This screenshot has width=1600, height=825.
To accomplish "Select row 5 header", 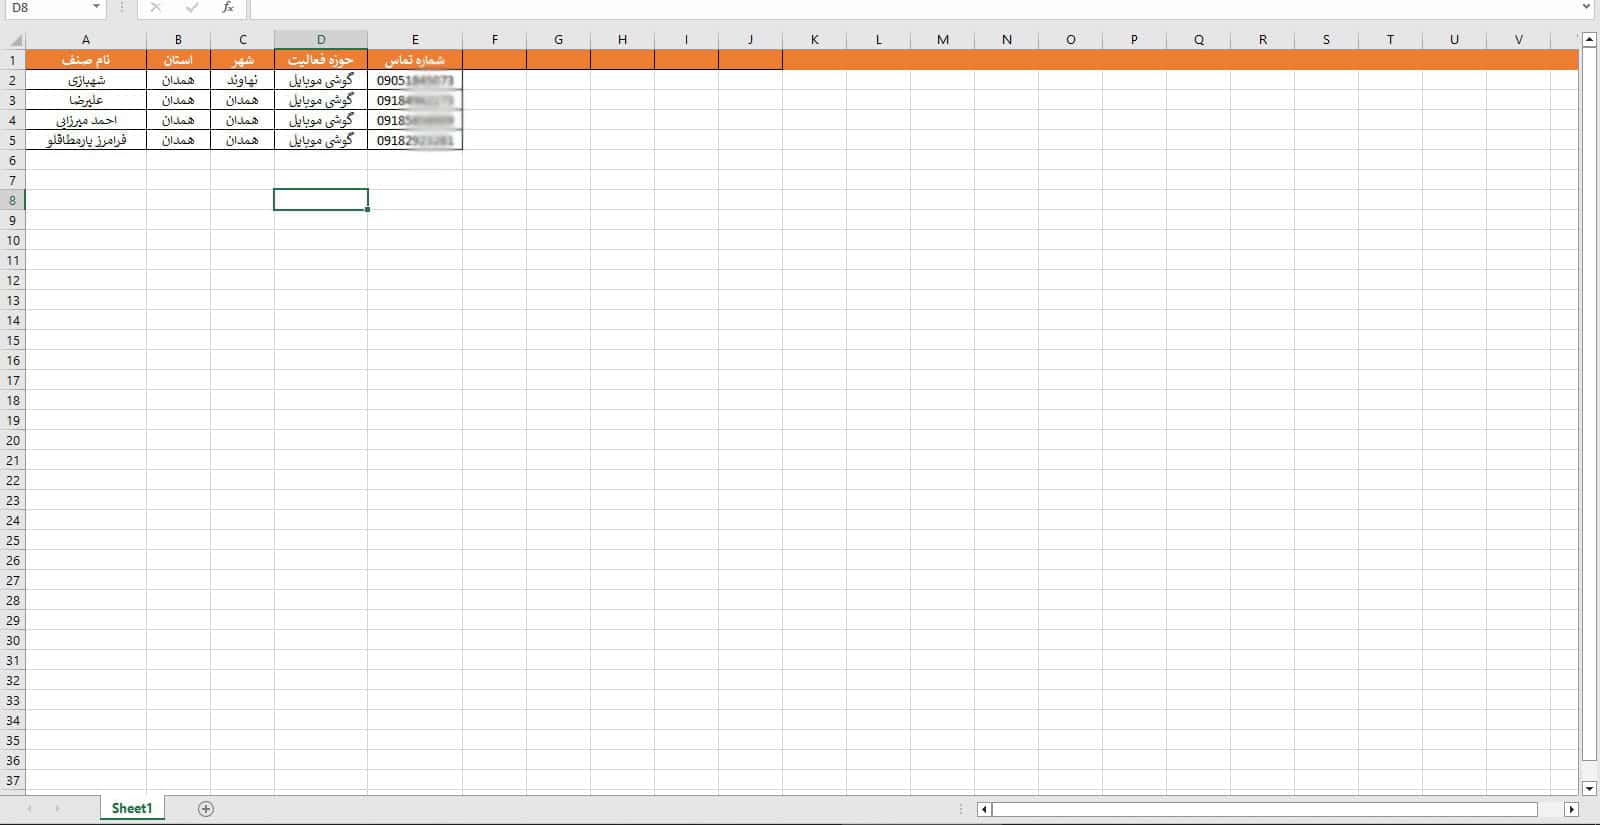I will [x=13, y=140].
